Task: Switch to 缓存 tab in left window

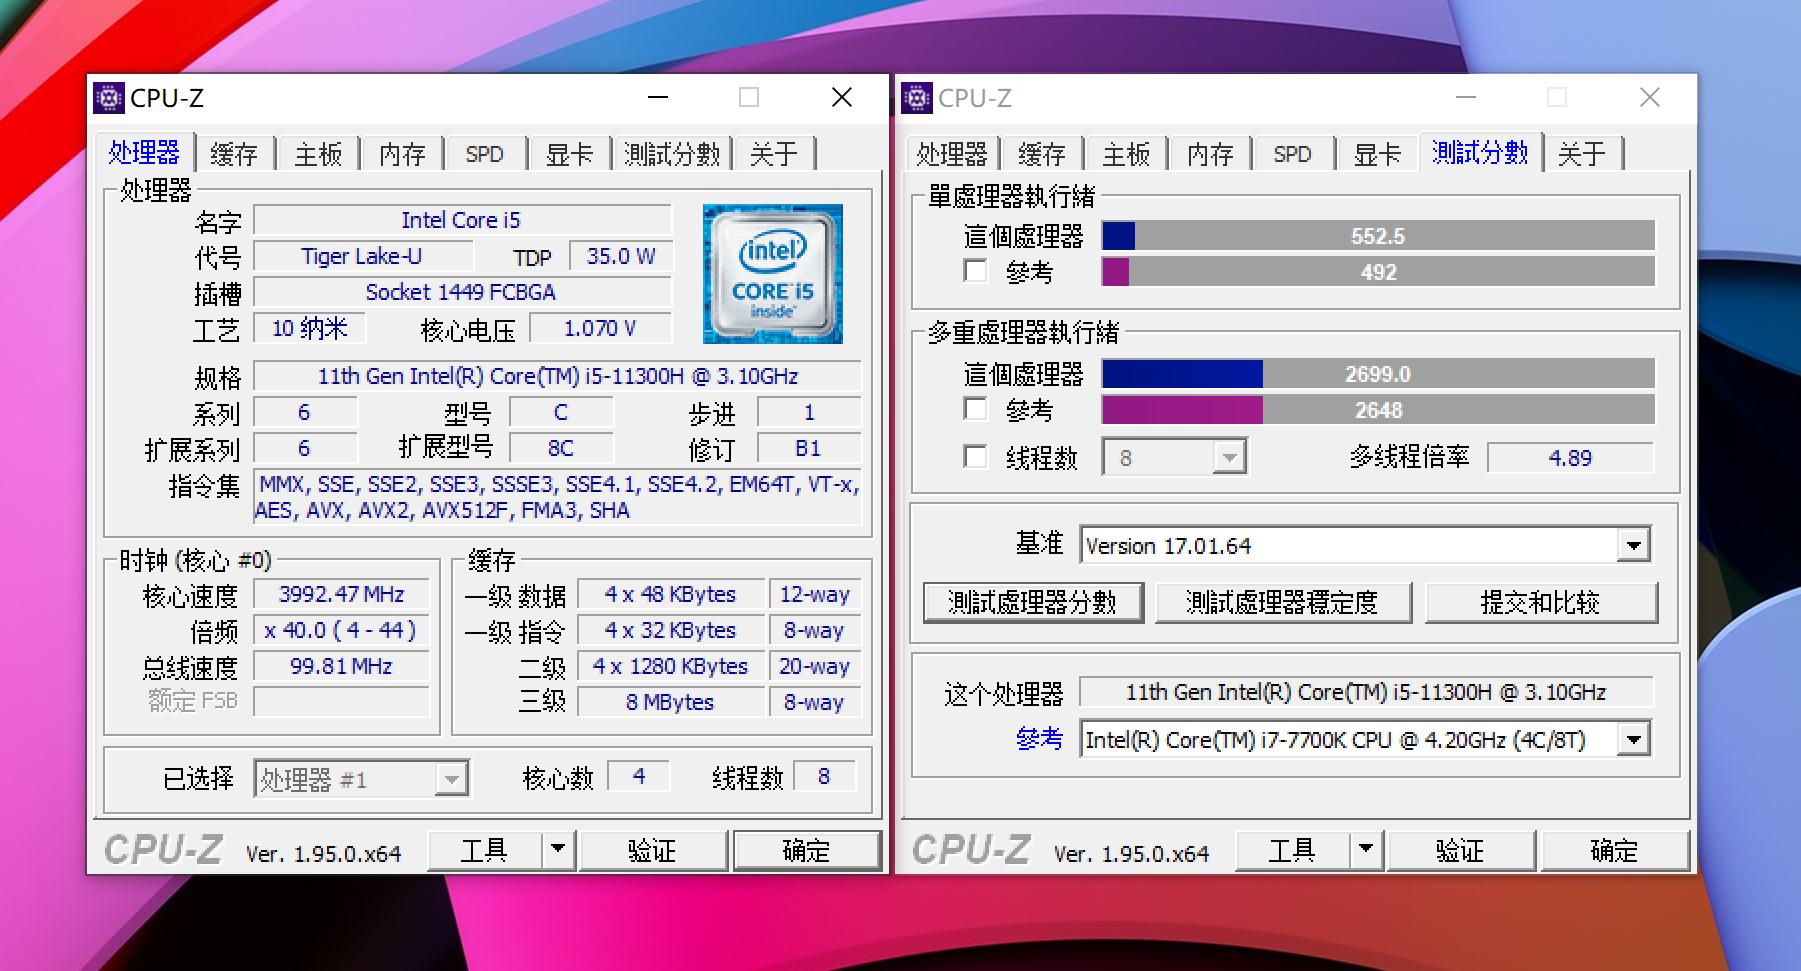Action: [234, 154]
